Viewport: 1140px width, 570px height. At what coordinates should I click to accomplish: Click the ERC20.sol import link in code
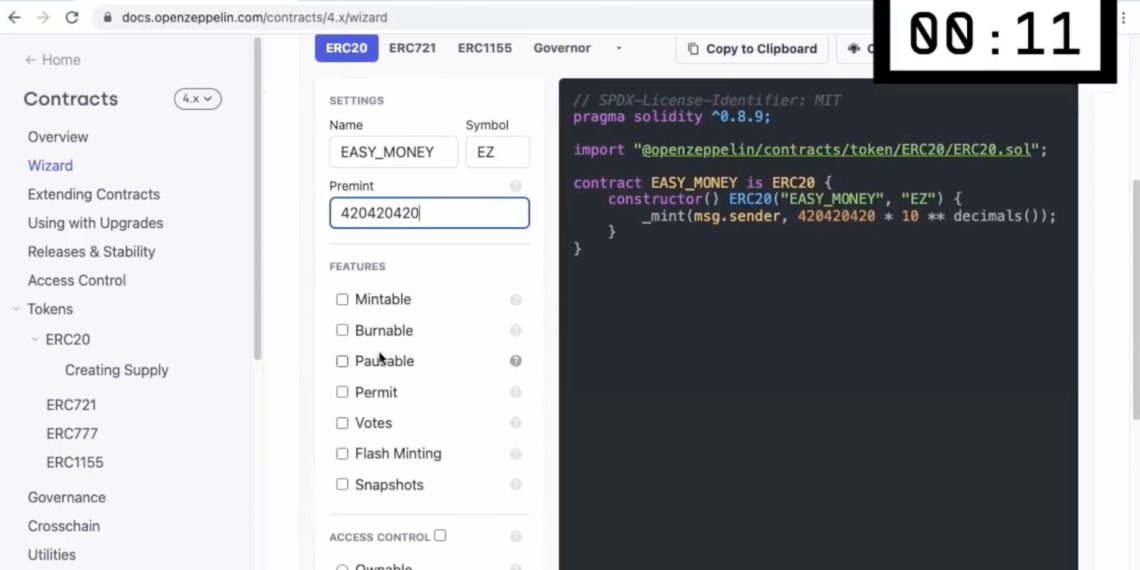pos(836,150)
